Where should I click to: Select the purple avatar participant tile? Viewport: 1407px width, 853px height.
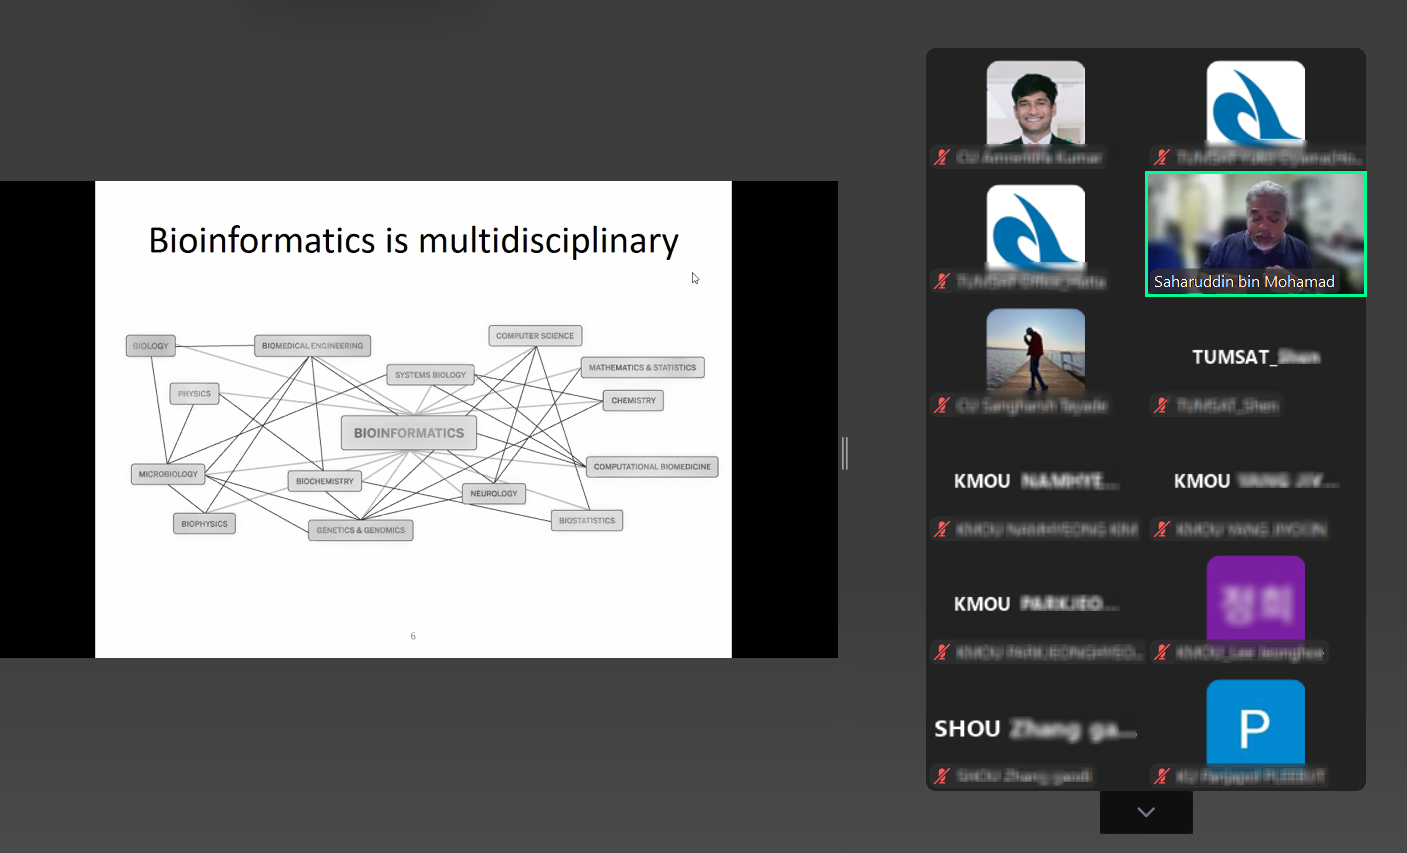pyautogui.click(x=1255, y=598)
